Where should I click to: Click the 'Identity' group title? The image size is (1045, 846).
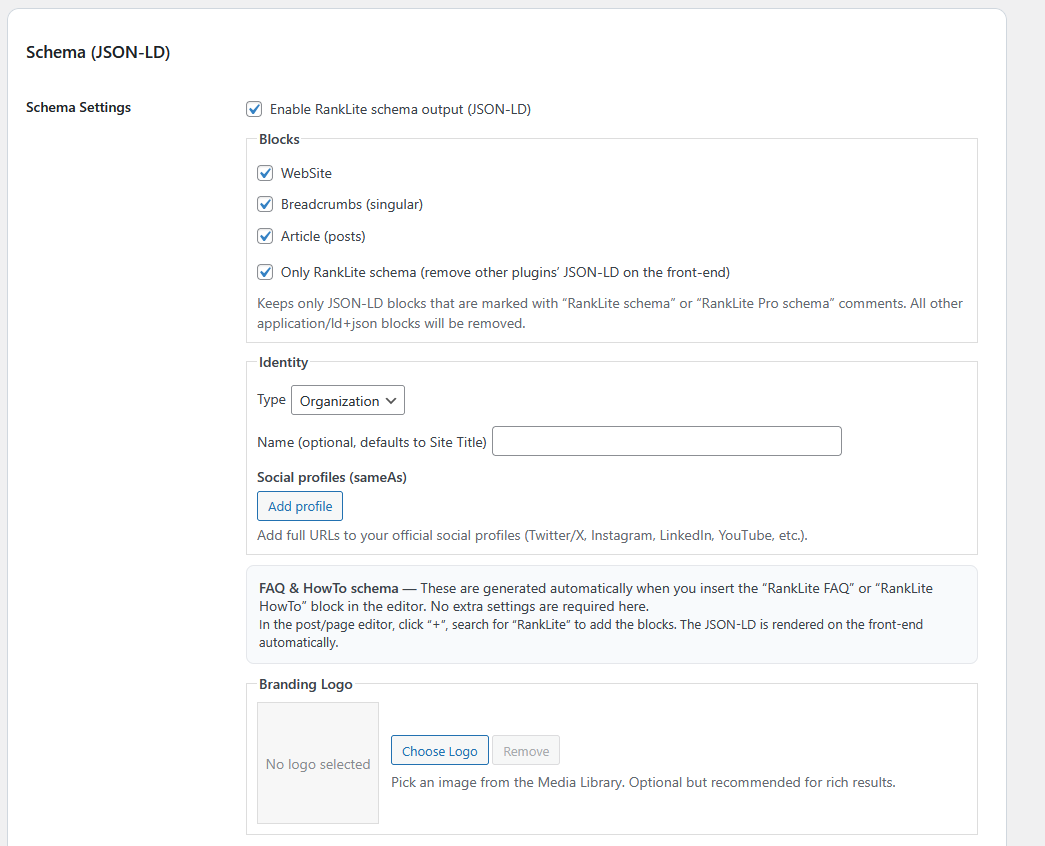[283, 362]
